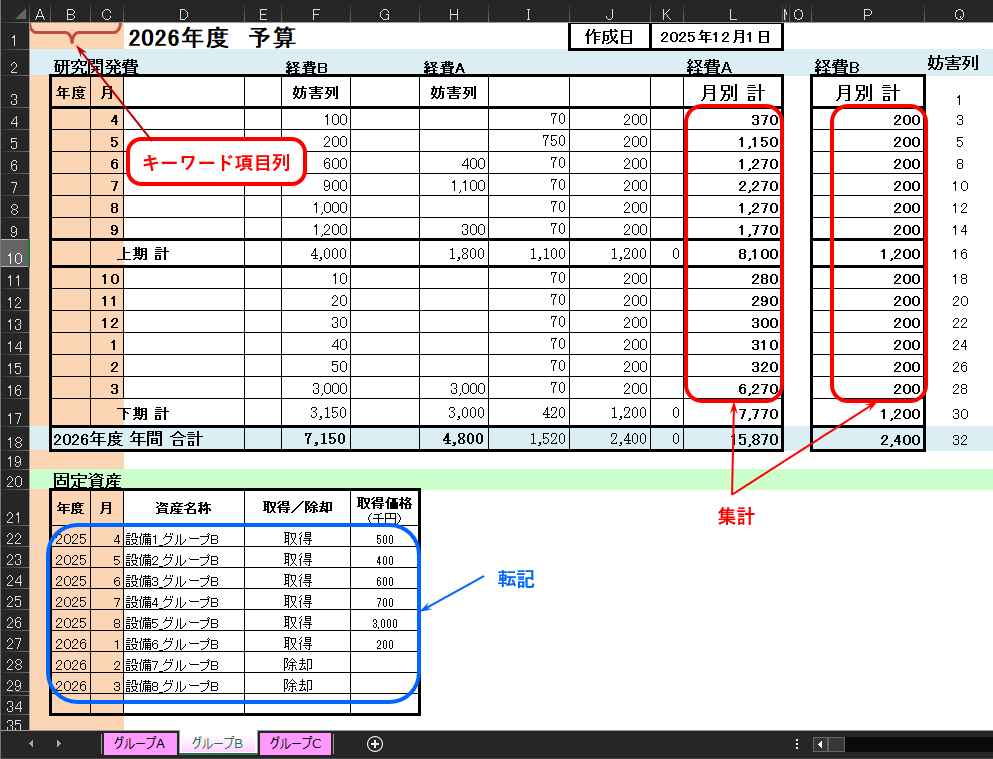This screenshot has width=993, height=759.
Task: Click the date cell 2025年12月1日
Action: click(x=716, y=37)
